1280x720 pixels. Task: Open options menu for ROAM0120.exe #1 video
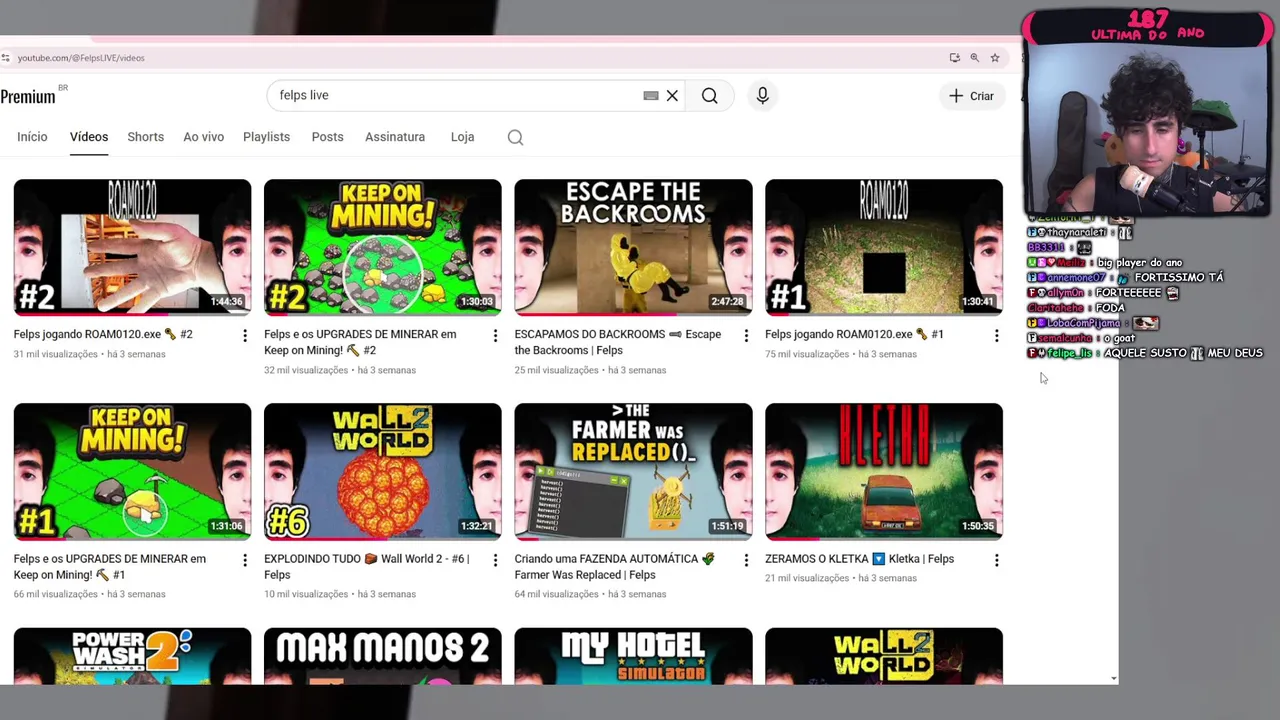pos(996,336)
